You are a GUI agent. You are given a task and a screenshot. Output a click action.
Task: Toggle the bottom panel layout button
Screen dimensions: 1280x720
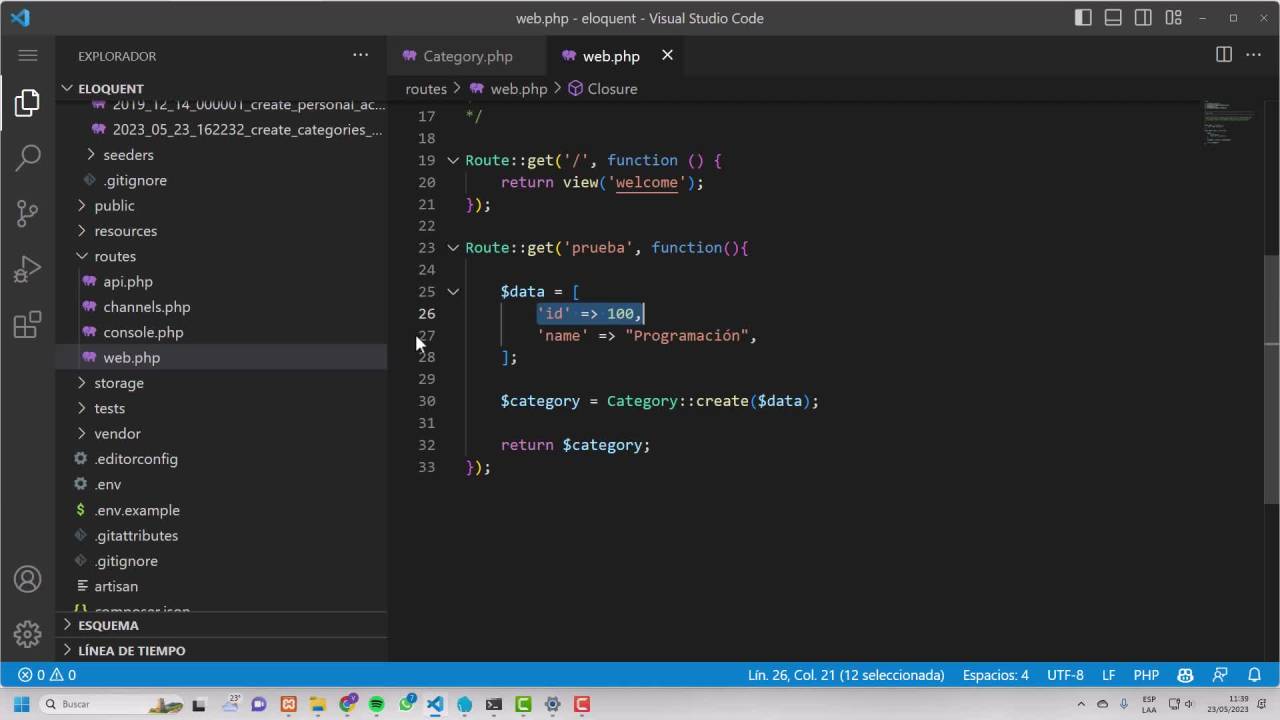pos(1113,18)
